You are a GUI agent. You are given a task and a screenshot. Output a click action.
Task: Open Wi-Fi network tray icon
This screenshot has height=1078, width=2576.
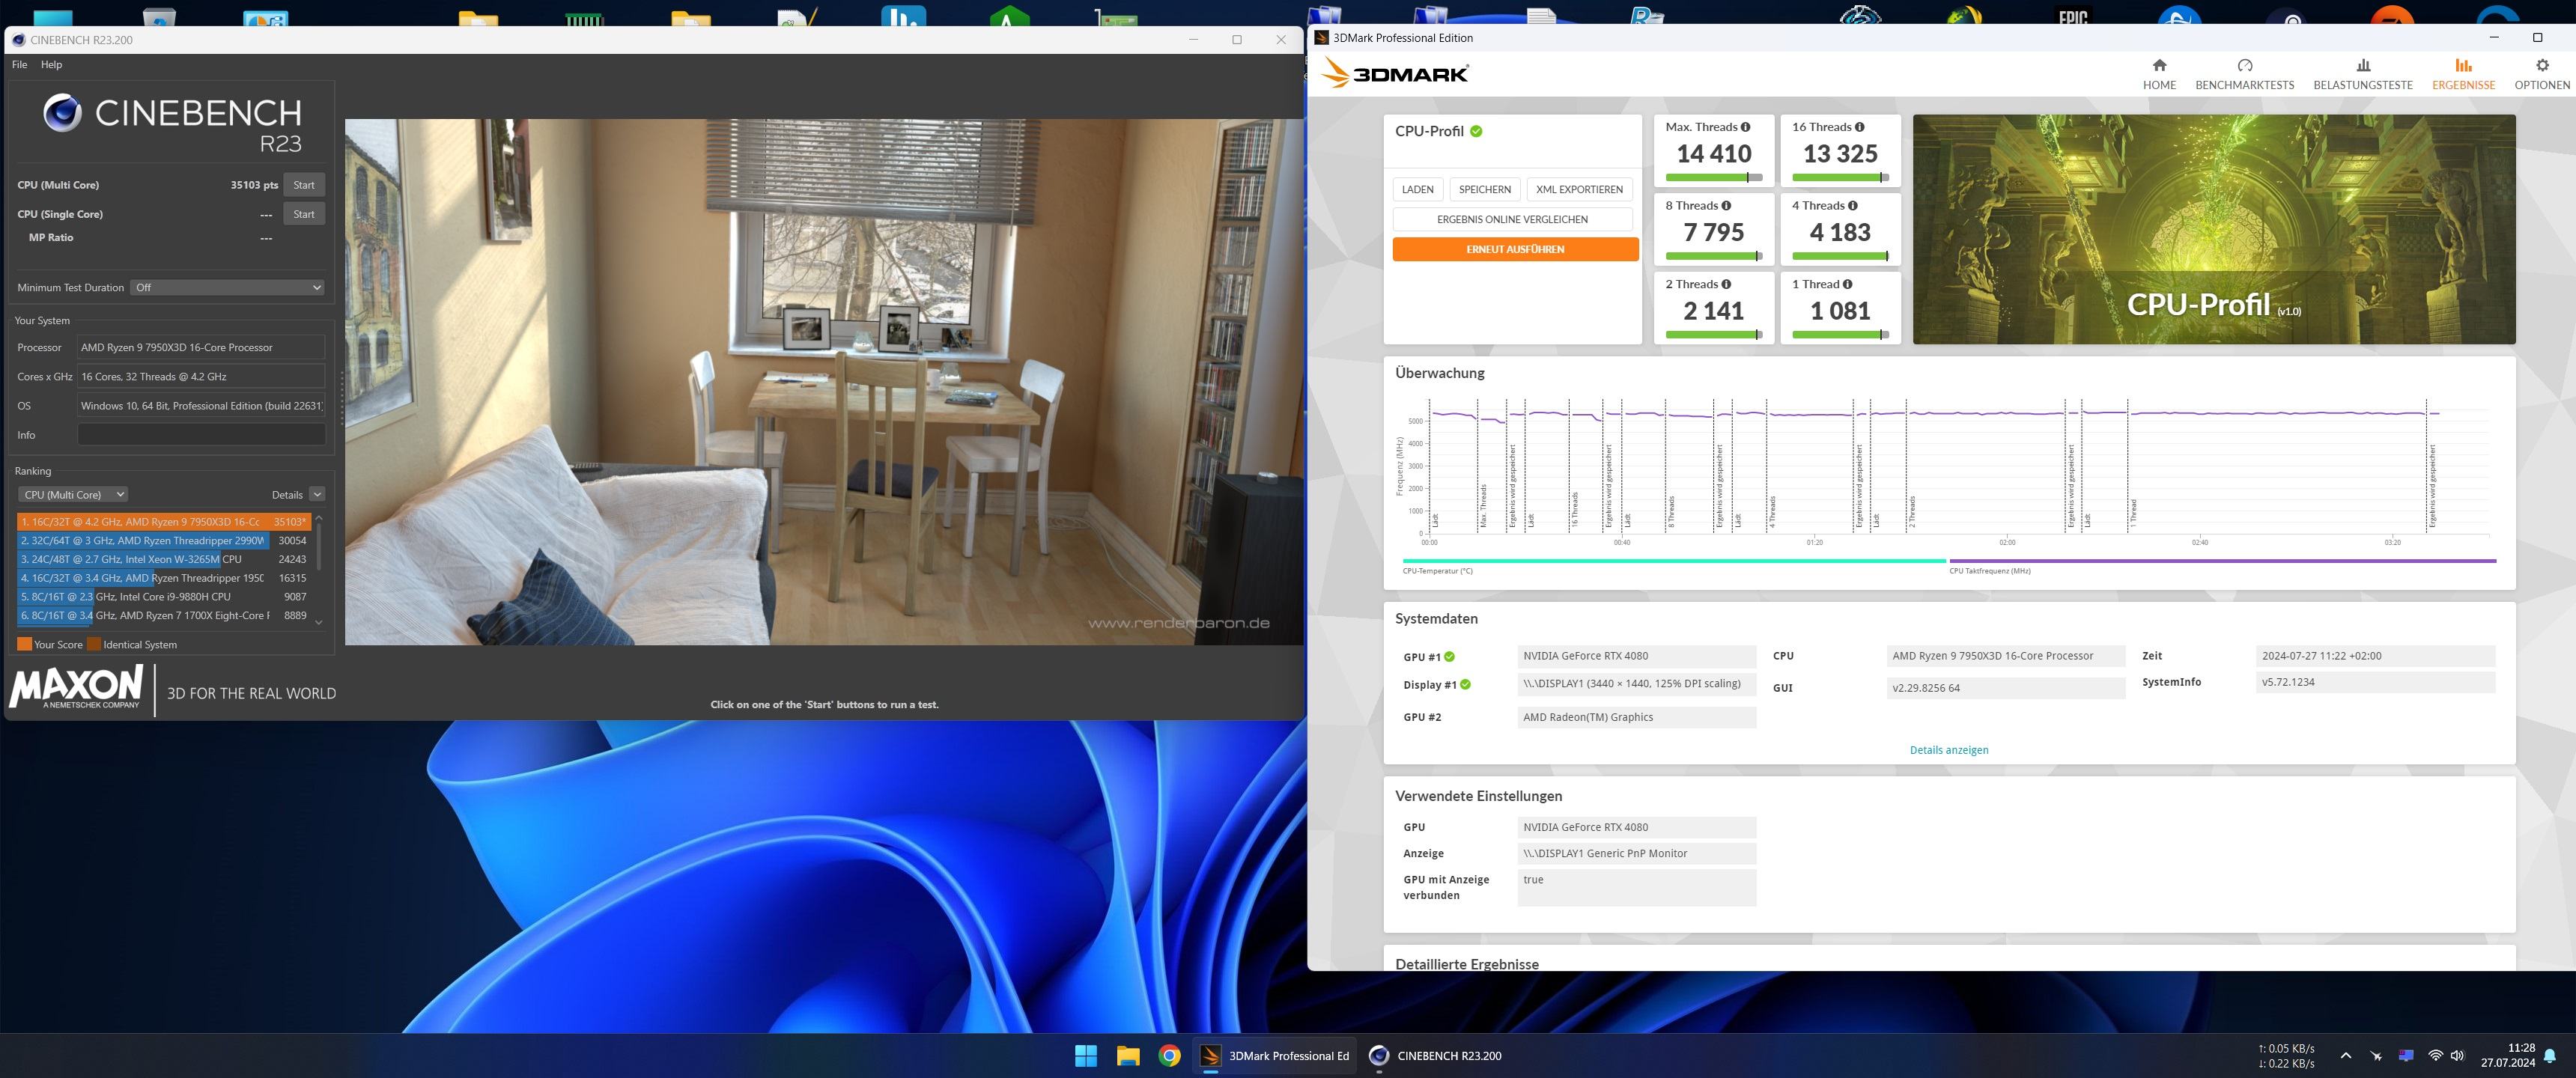click(x=2435, y=1056)
